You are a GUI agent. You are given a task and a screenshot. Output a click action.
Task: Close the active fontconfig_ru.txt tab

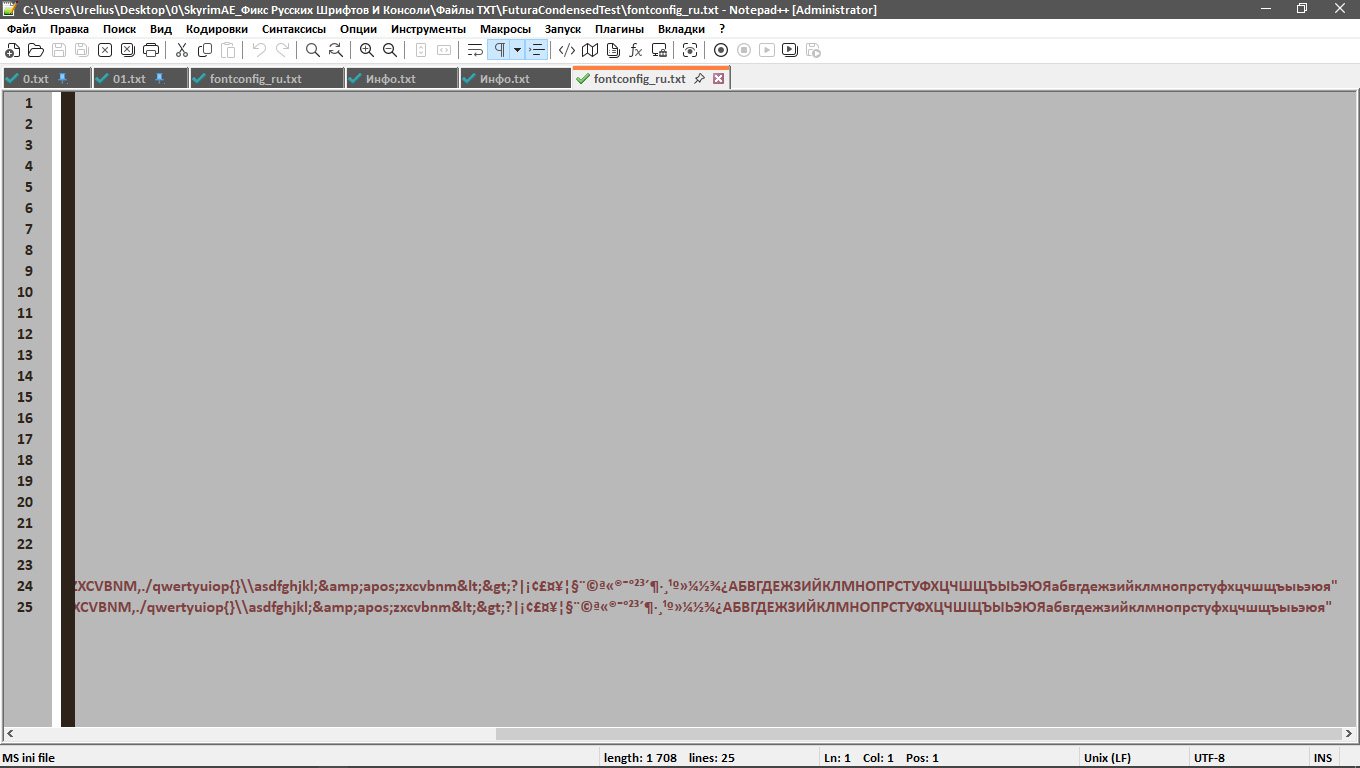tap(718, 78)
